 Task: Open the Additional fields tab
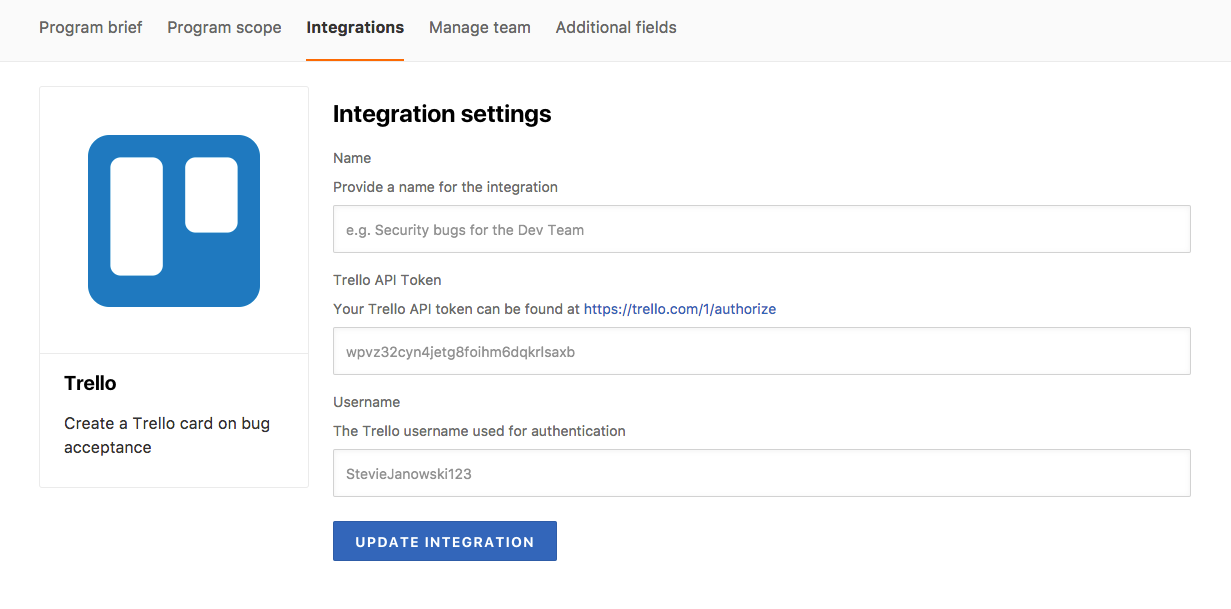tap(616, 28)
